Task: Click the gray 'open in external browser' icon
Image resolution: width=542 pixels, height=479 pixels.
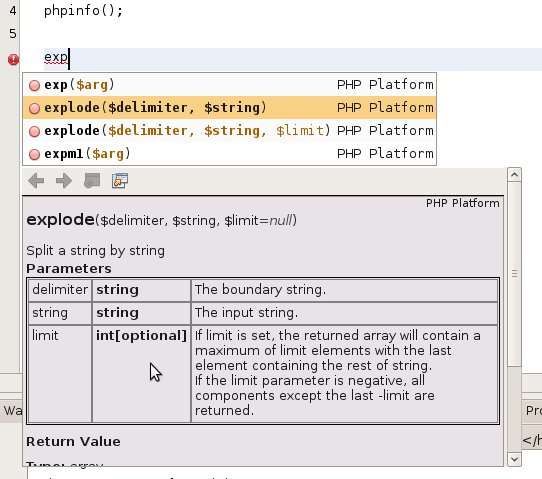Action: click(x=92, y=180)
